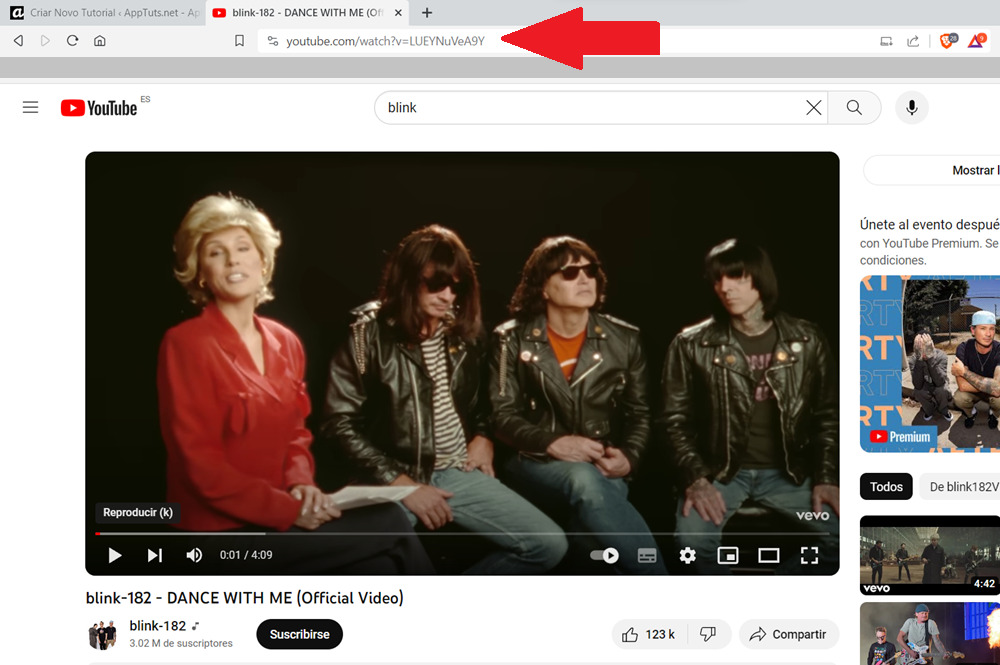Like the video showing 123 k
Screen dimensions: 1000x665
pos(649,634)
